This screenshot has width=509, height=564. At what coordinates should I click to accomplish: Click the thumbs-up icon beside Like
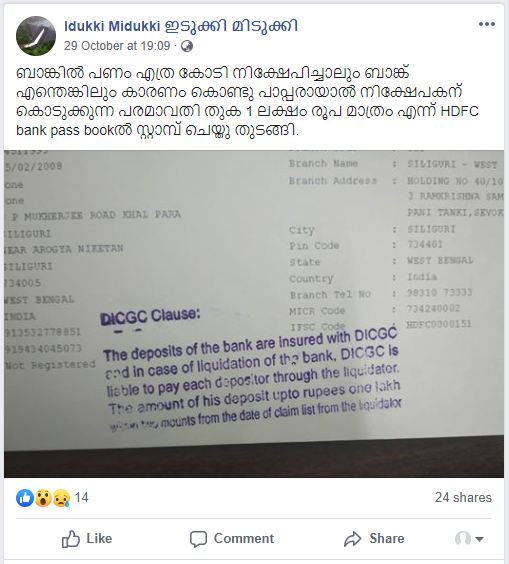pyautogui.click(x=71, y=538)
